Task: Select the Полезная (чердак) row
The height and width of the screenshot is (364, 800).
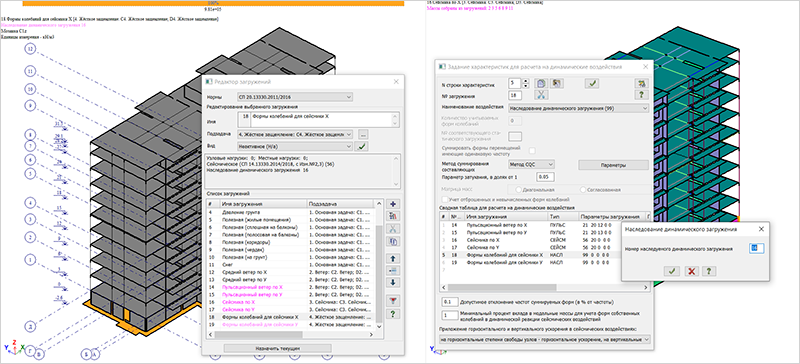Action: pos(290,249)
